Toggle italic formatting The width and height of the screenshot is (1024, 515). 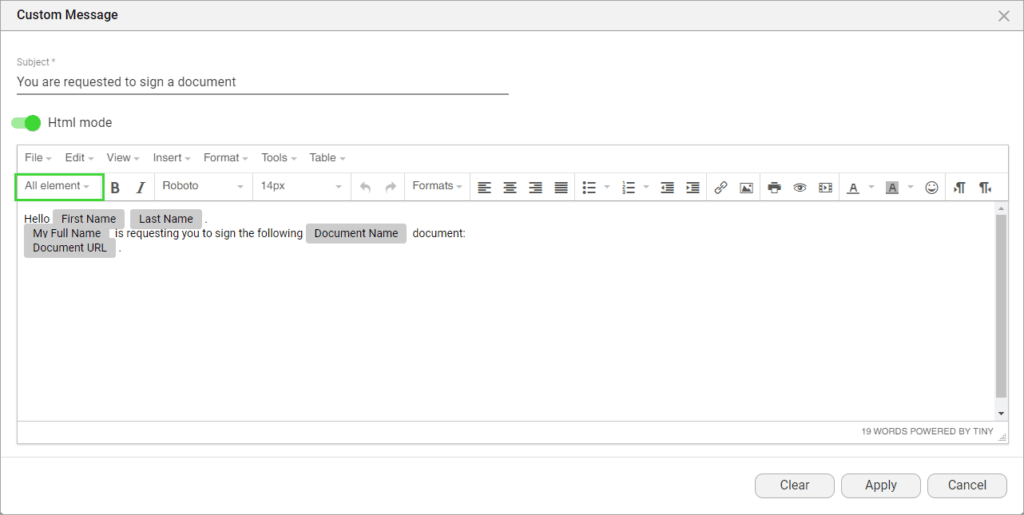(140, 187)
